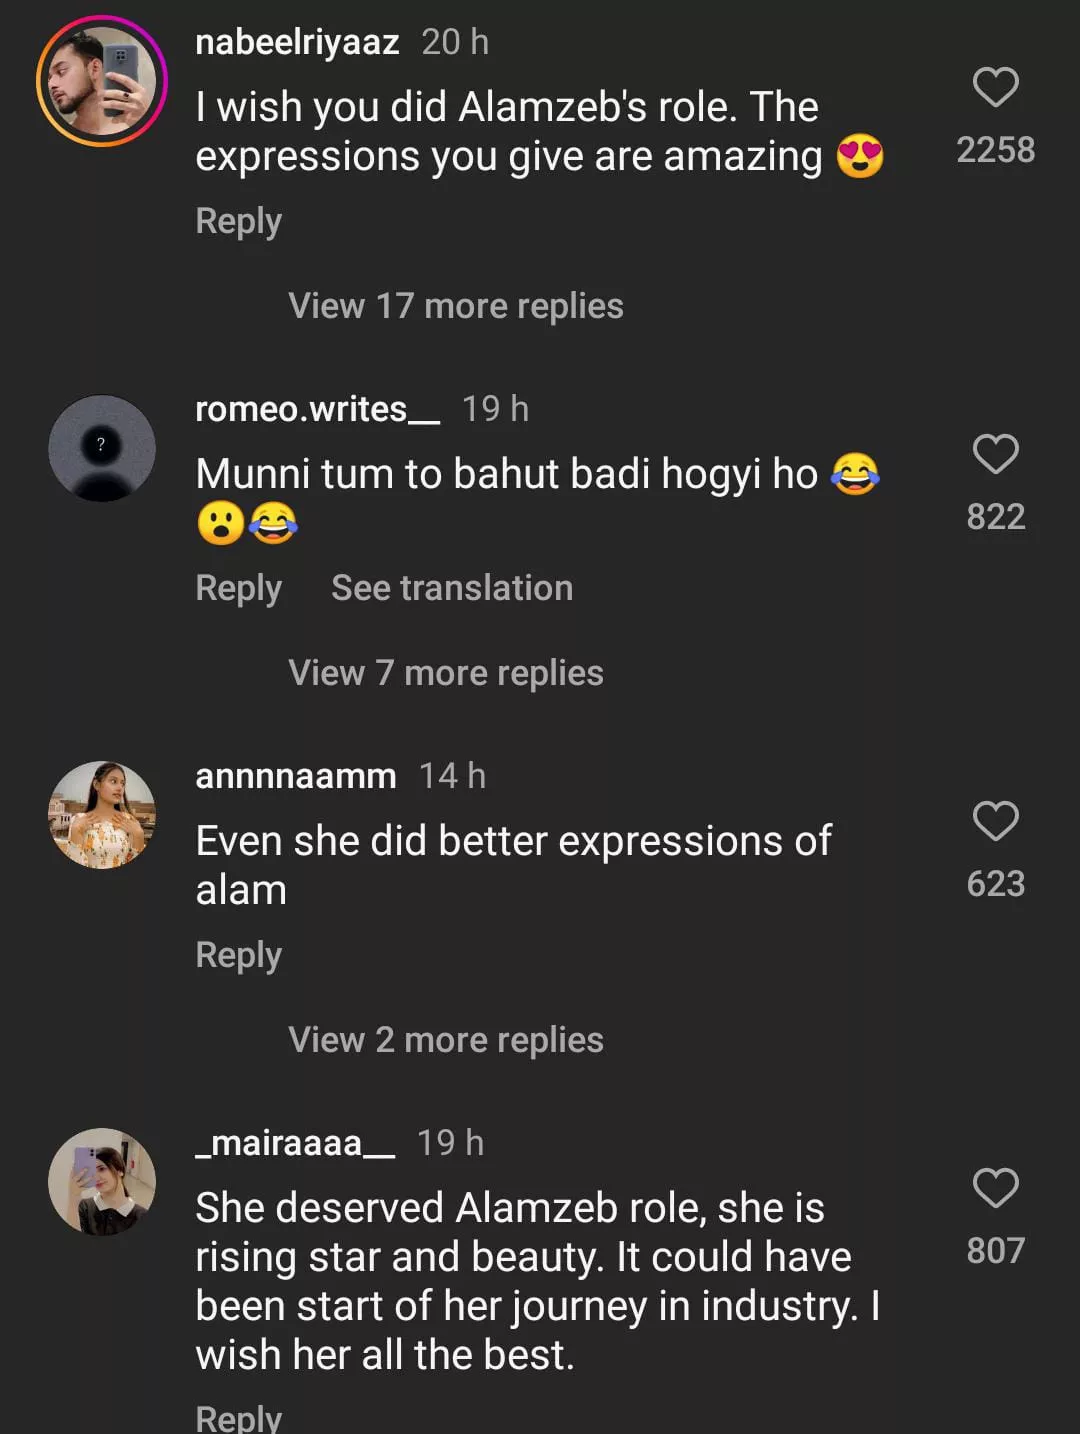Expand View 7 more replies
This screenshot has width=1080, height=1434.
click(445, 673)
